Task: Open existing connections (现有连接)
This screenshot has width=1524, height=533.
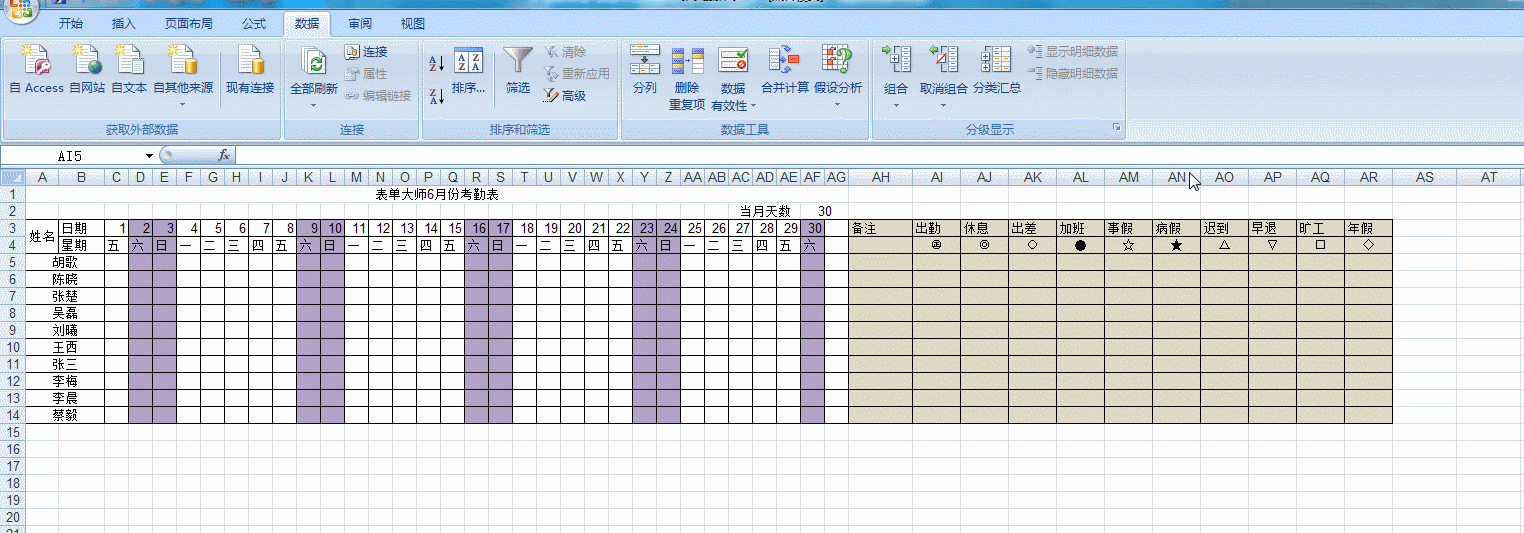Action: click(250, 69)
